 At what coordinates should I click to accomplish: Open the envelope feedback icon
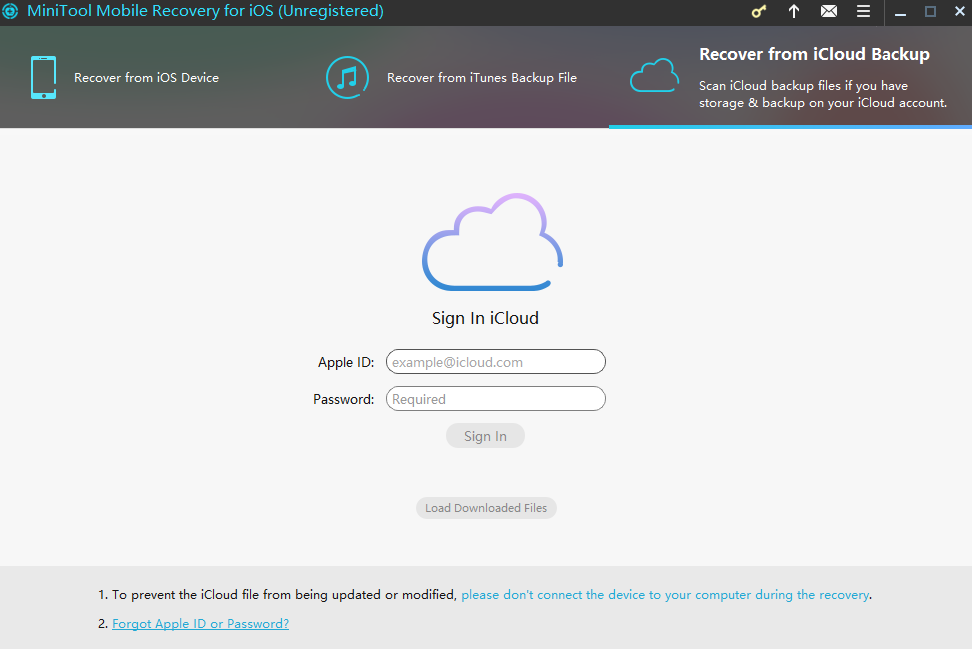pyautogui.click(x=829, y=11)
